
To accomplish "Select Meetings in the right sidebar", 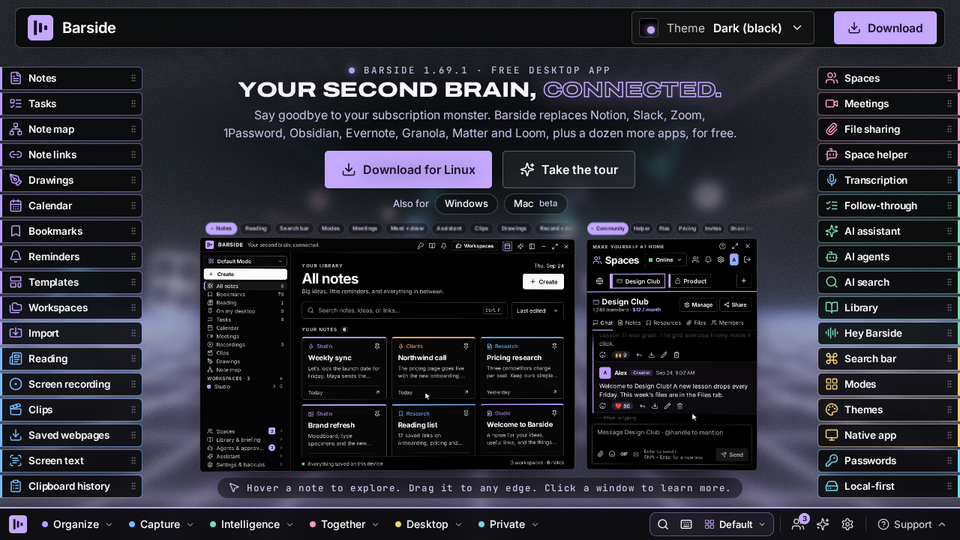I will (888, 104).
